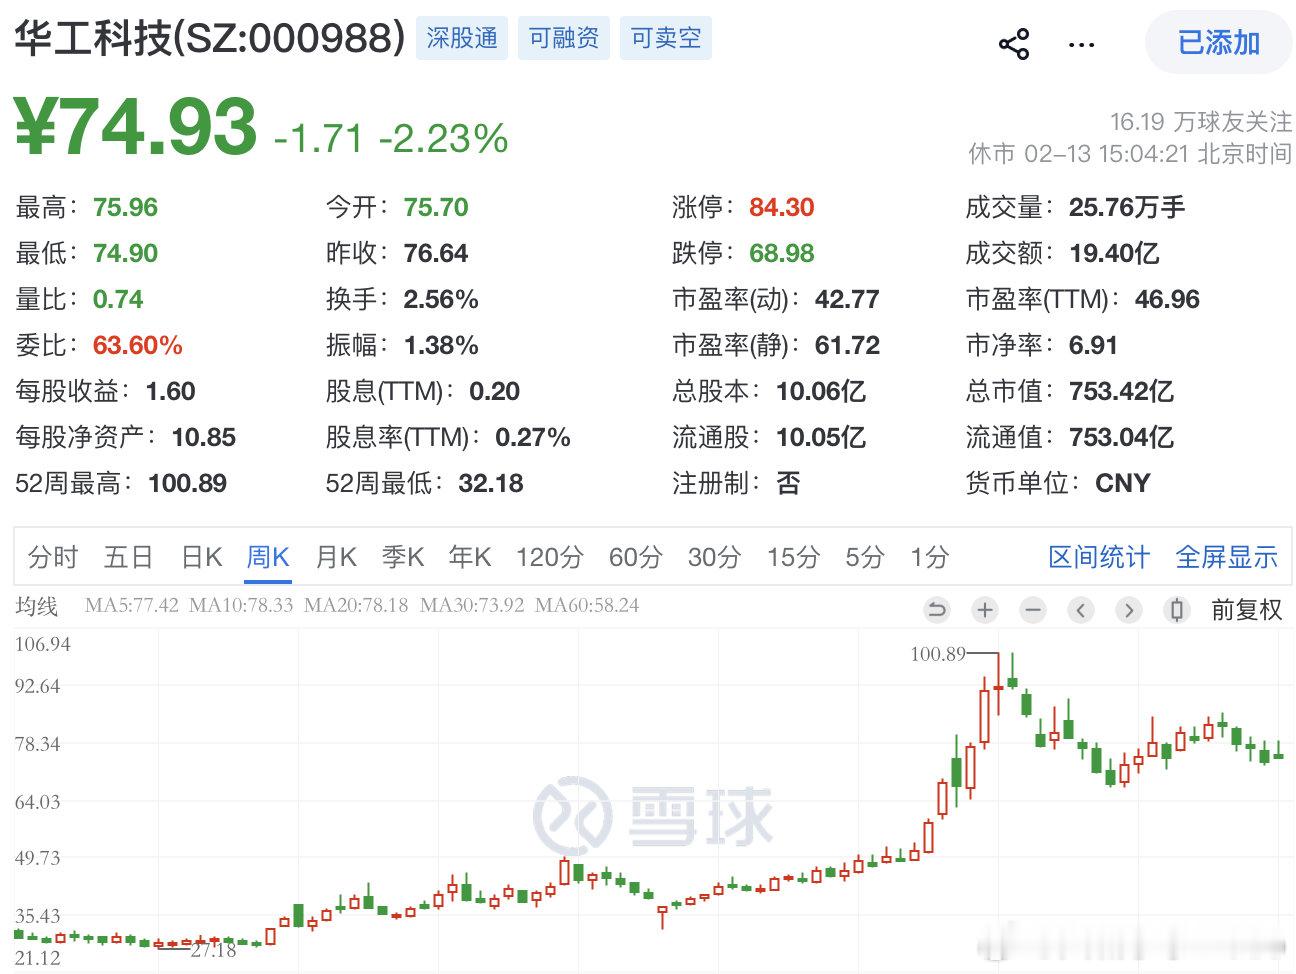Click the 全屏显示 fullscreen link
1296x974 pixels.
pyautogui.click(x=1227, y=557)
